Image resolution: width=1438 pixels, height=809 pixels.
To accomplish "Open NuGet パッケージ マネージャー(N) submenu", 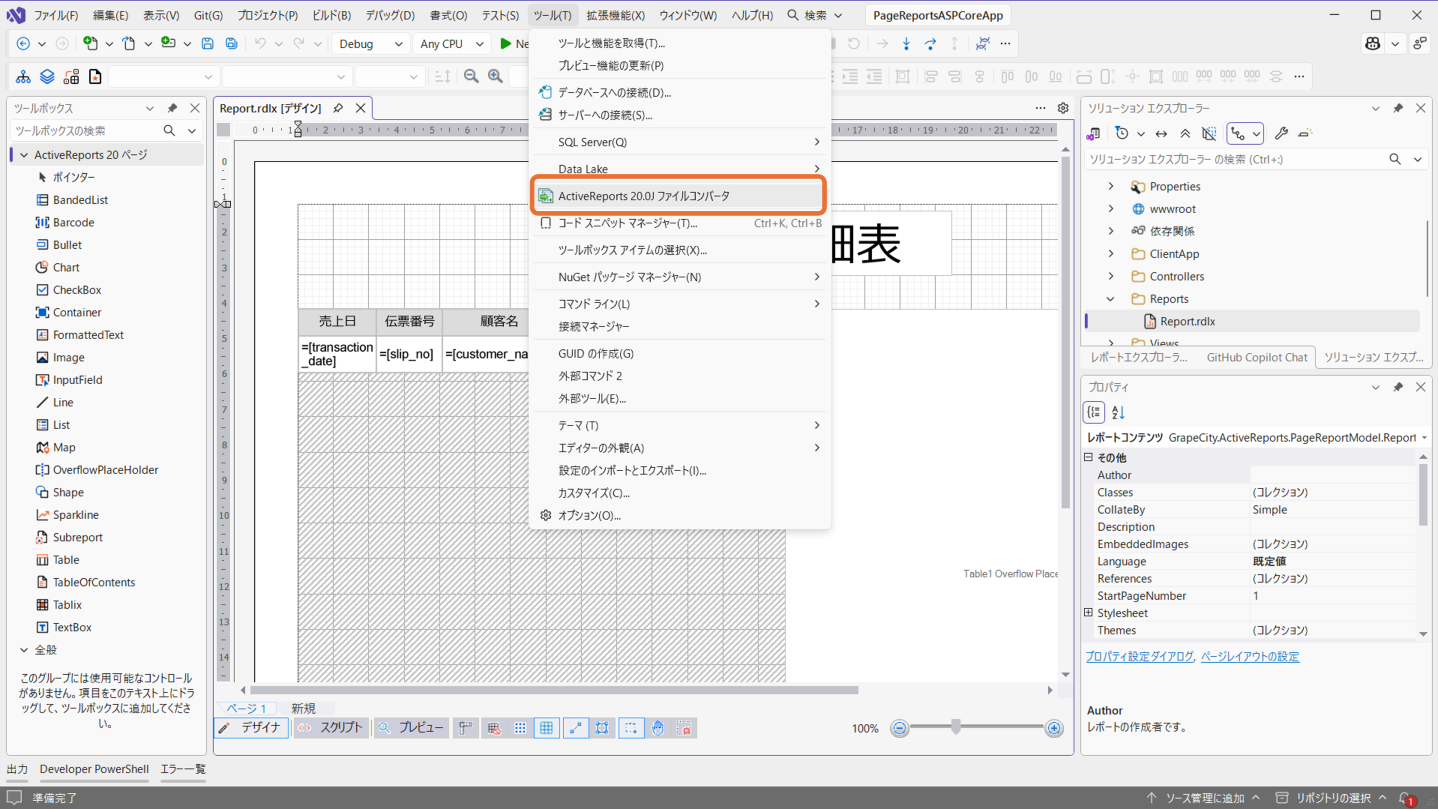I will pos(680,277).
